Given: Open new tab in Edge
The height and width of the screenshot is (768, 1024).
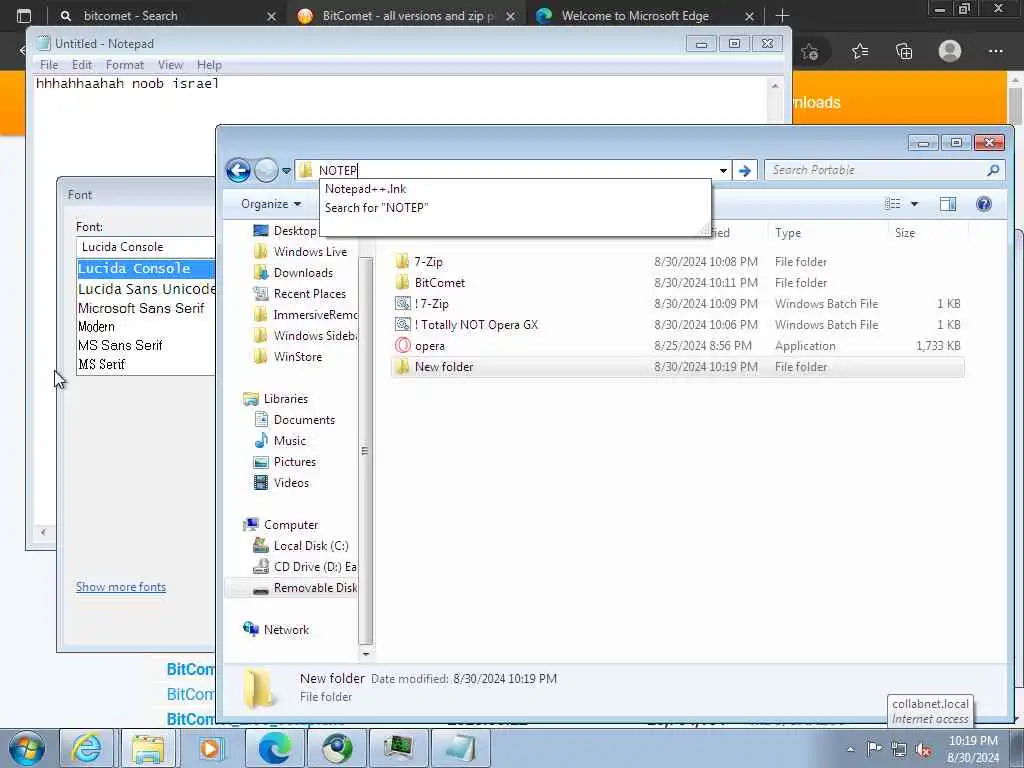Looking at the screenshot, I should [782, 16].
